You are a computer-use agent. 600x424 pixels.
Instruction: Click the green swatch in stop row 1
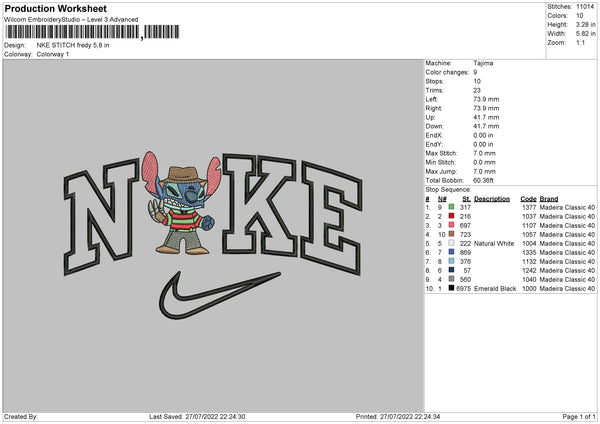coord(451,207)
